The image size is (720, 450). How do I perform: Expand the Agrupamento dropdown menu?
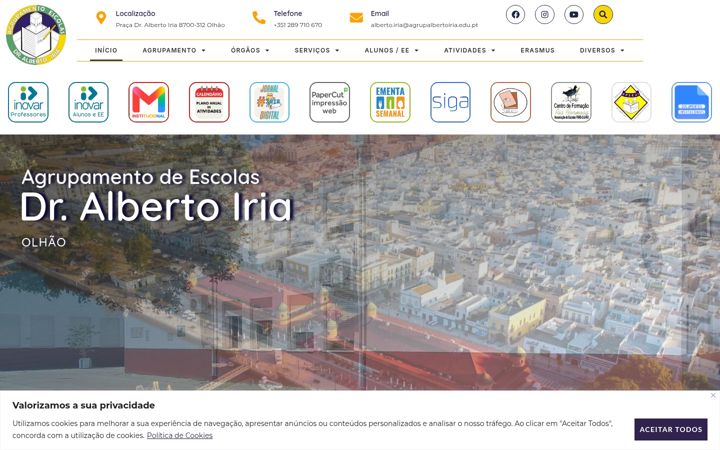click(x=174, y=50)
